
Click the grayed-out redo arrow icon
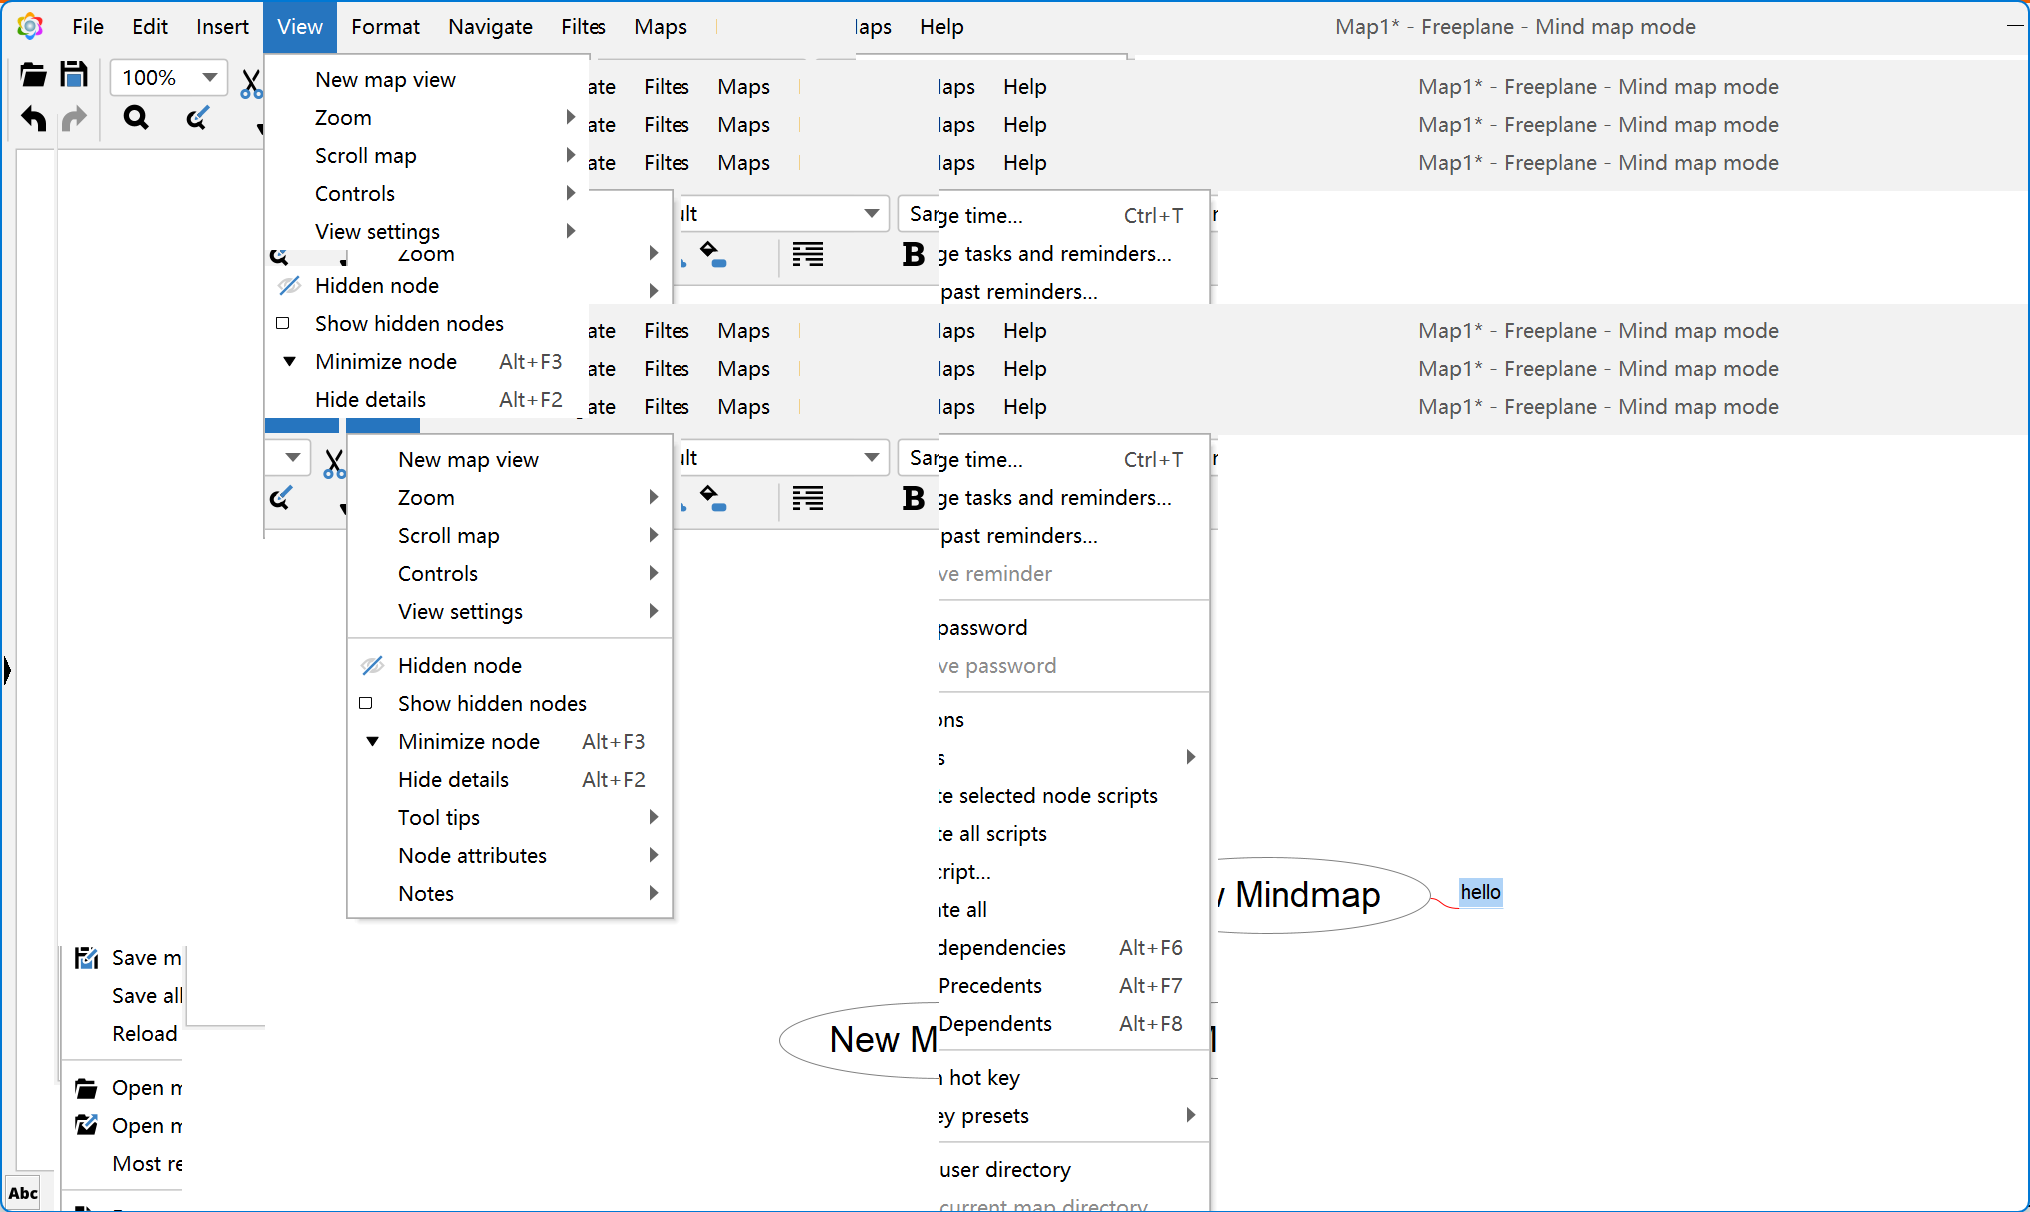(x=75, y=119)
